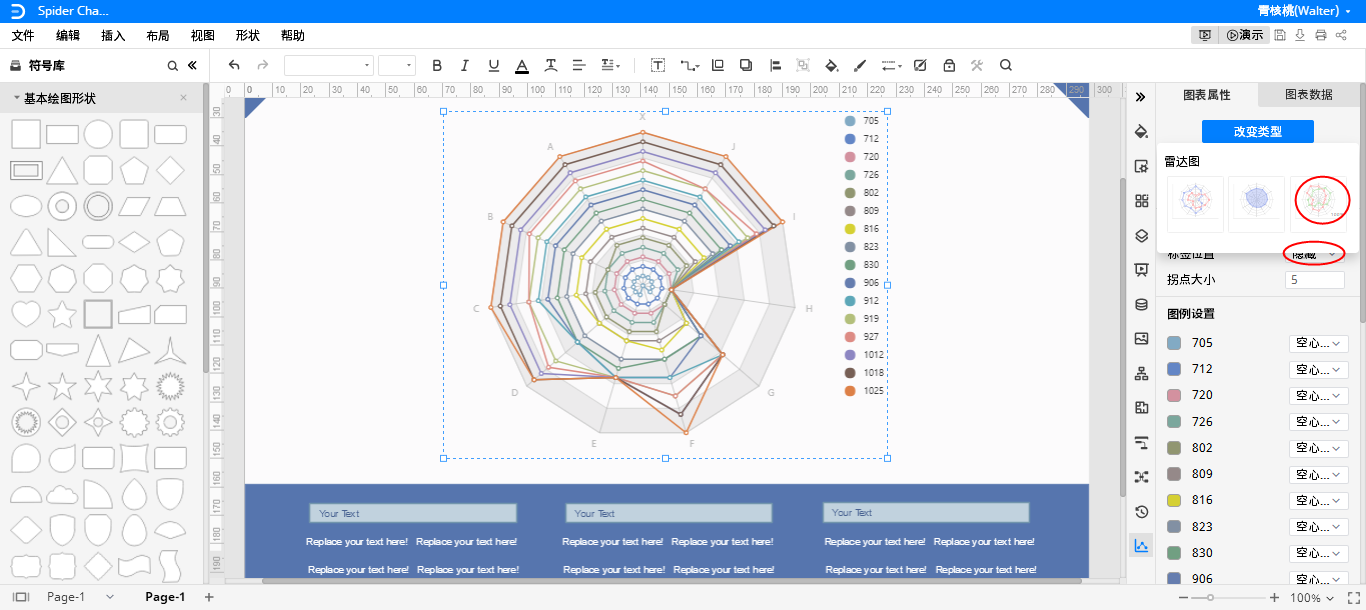Viewport: 1366px width, 610px height.
Task: Open the 视图 menu
Action: [203, 35]
